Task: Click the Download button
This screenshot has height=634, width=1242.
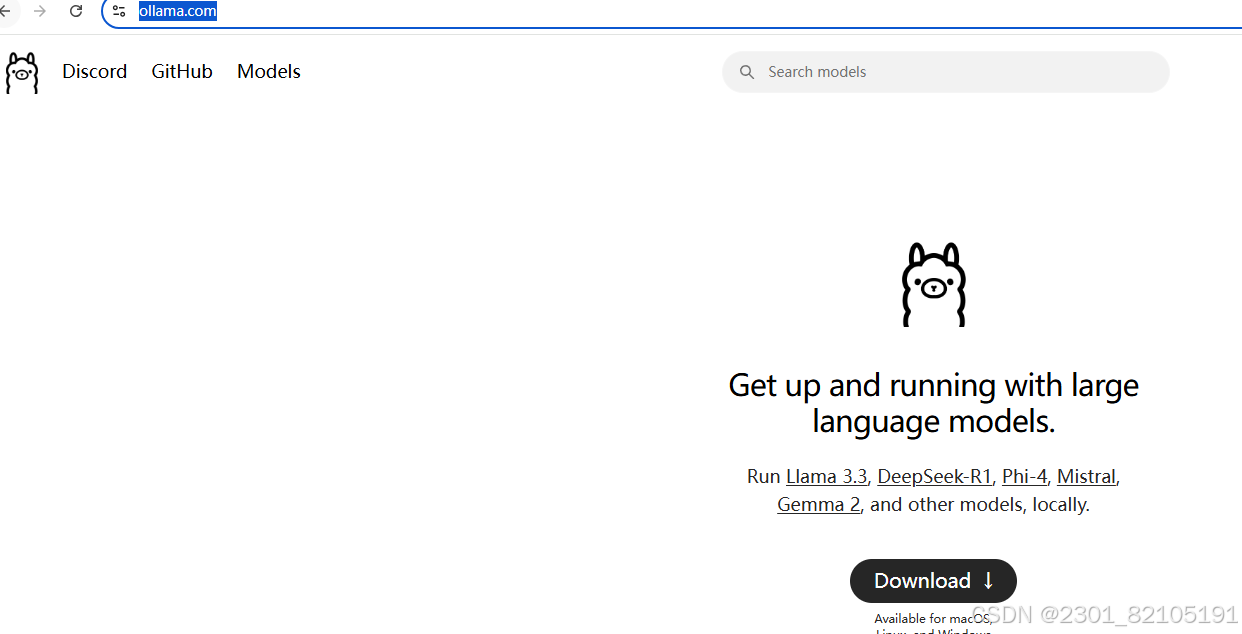Action: [933, 581]
